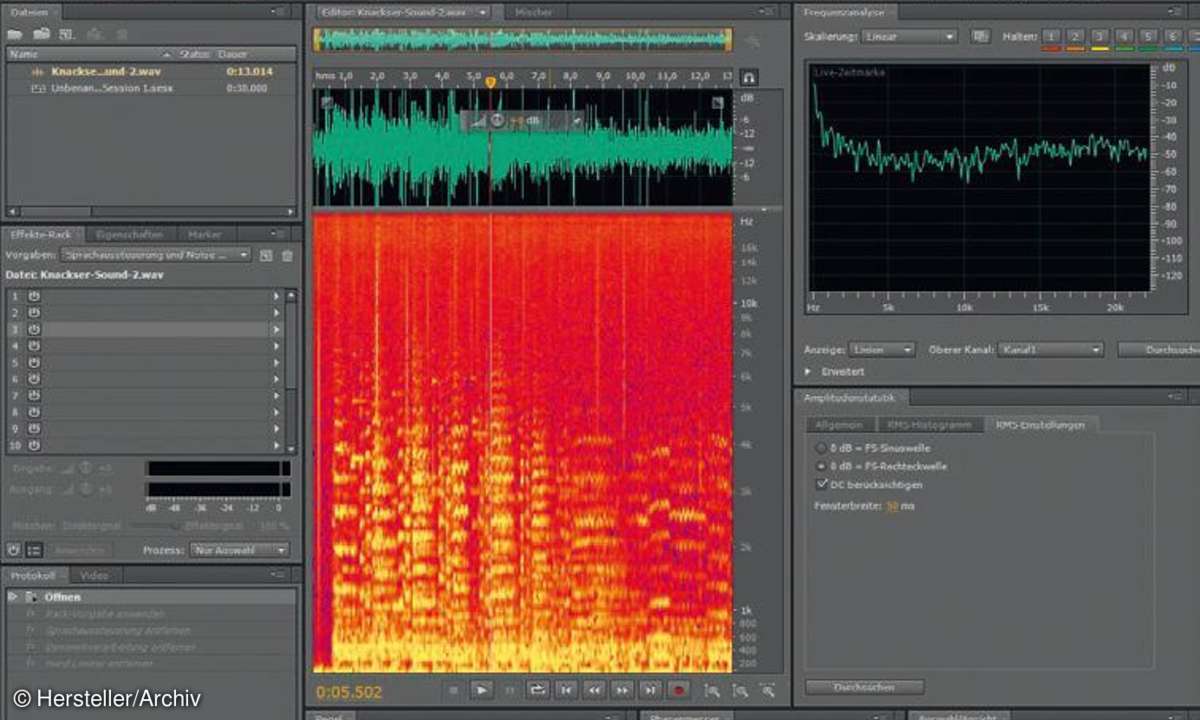
Task: Click the open file folder icon in Dateien
Action: click(x=15, y=34)
